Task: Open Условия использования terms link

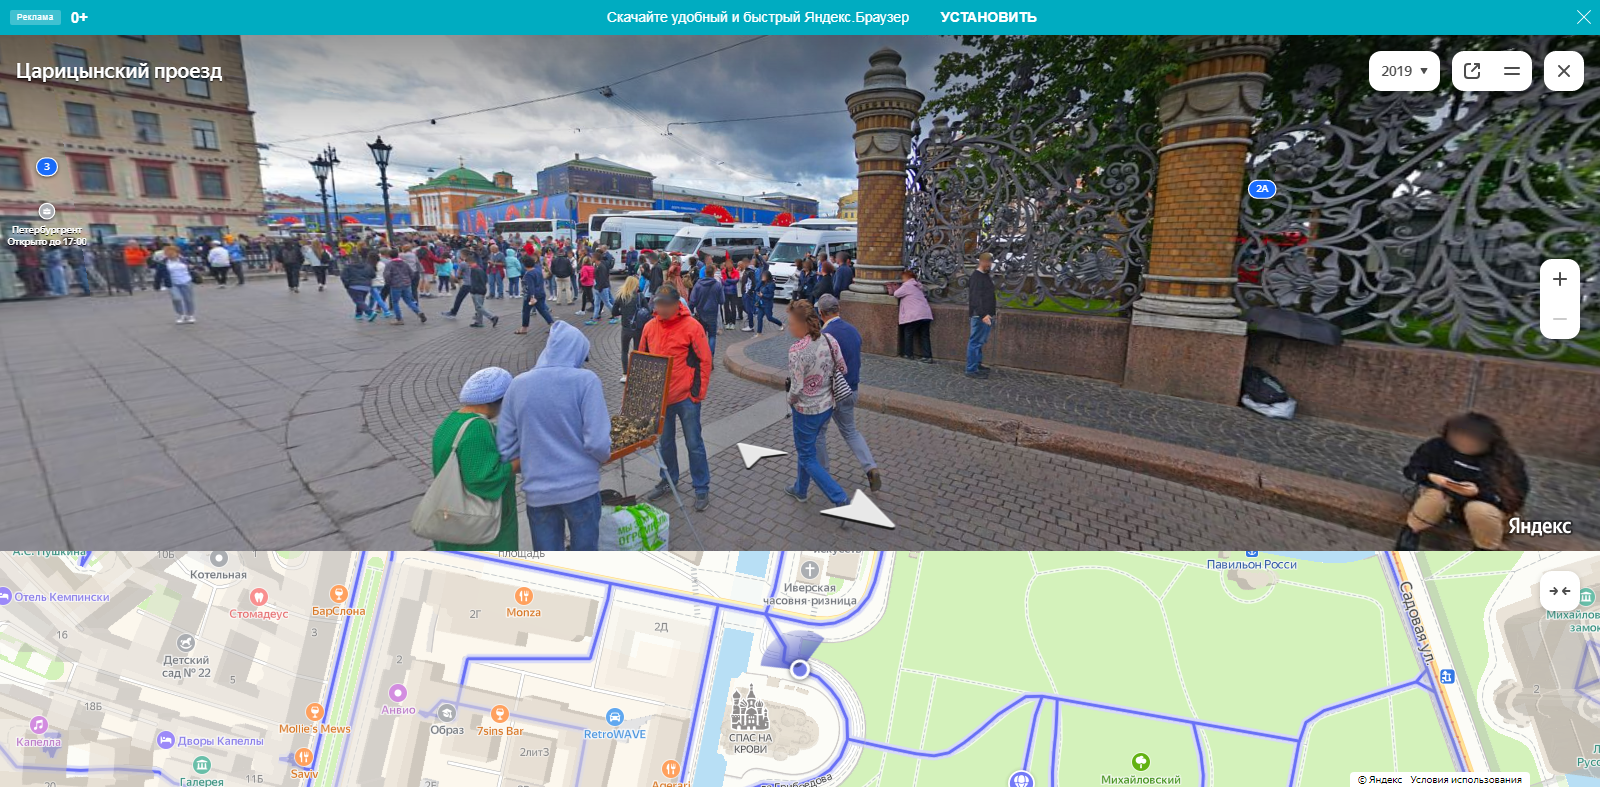Action: point(1465,780)
